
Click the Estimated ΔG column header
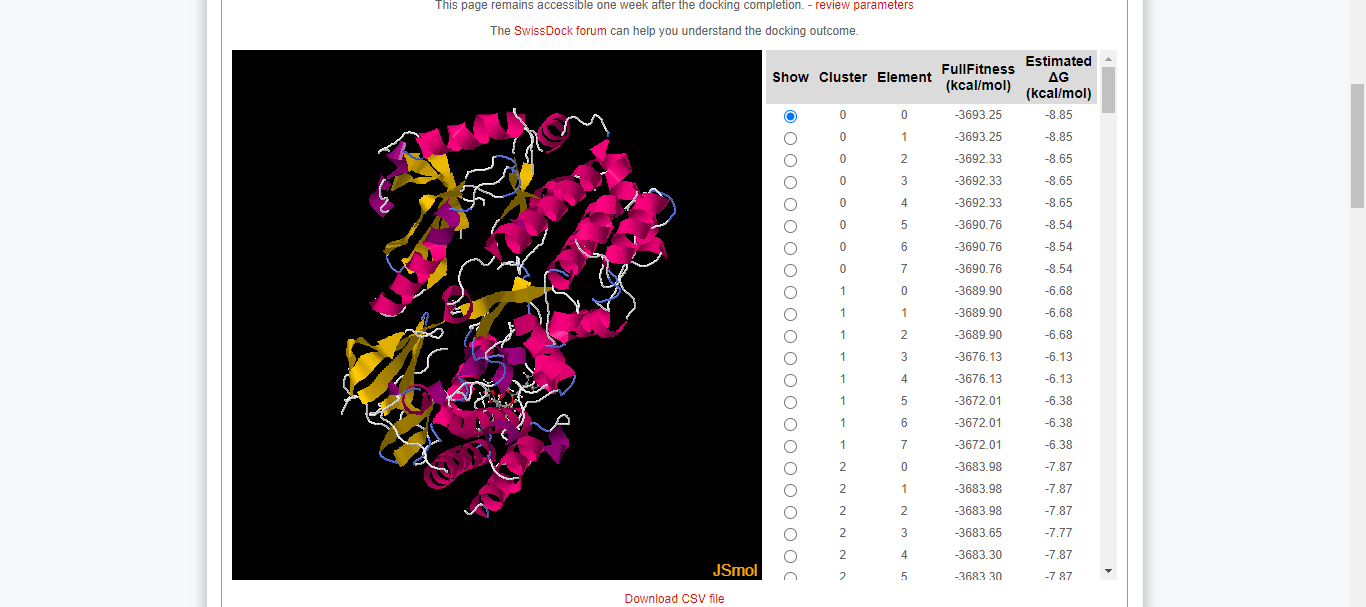pos(1058,77)
